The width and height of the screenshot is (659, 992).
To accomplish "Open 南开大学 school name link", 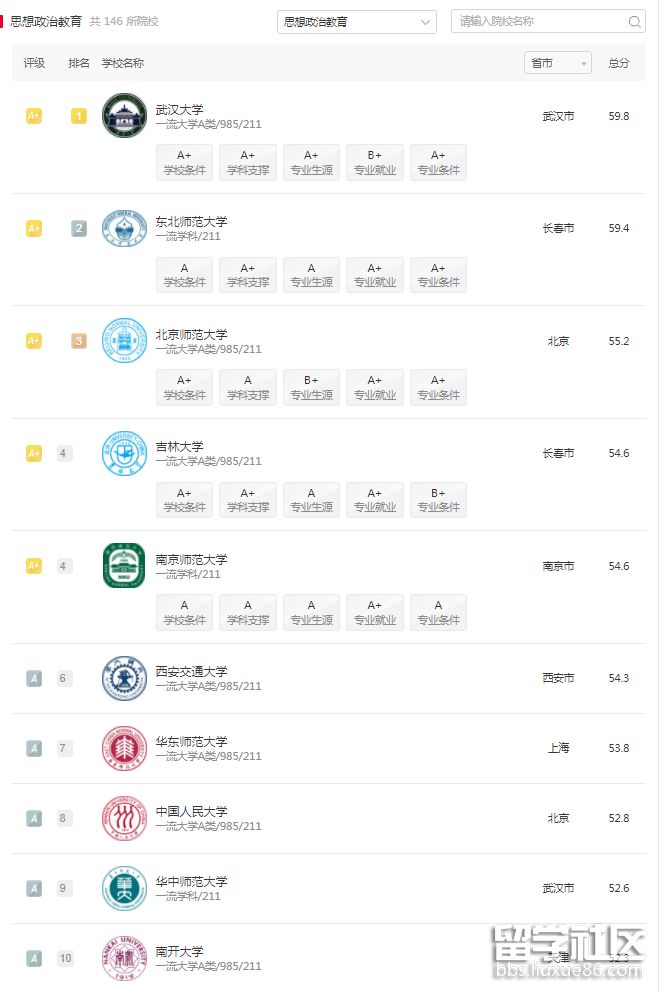I will (x=180, y=951).
